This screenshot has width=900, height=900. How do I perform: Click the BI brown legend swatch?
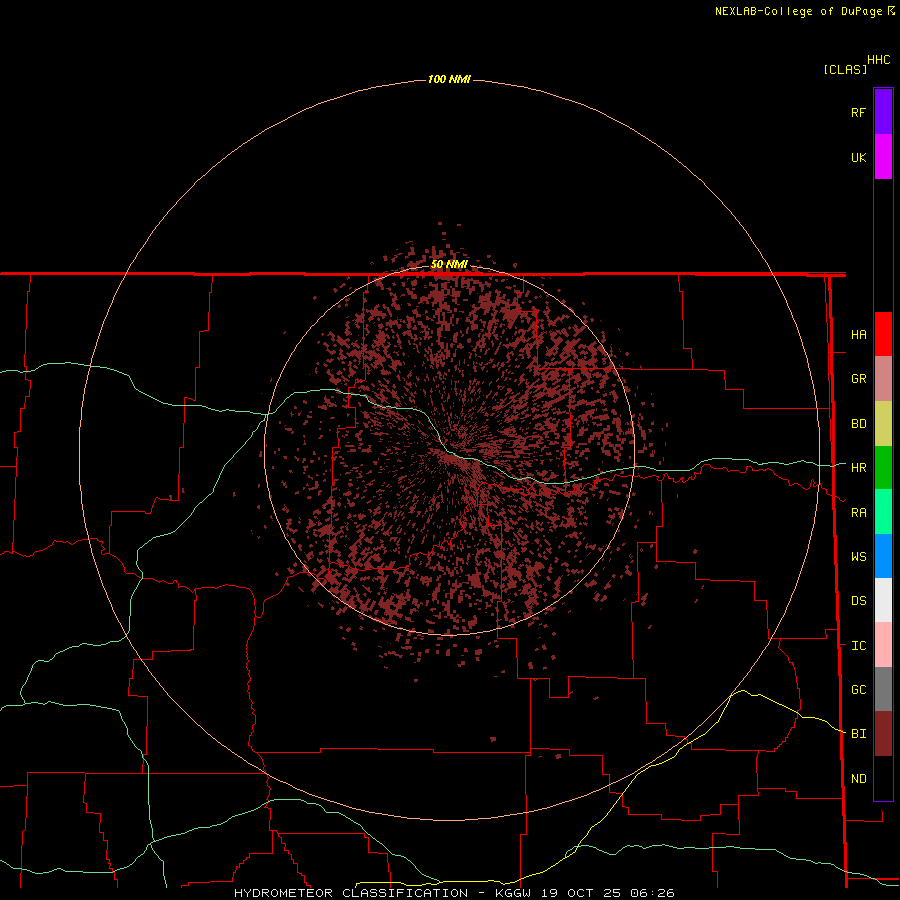tap(883, 734)
